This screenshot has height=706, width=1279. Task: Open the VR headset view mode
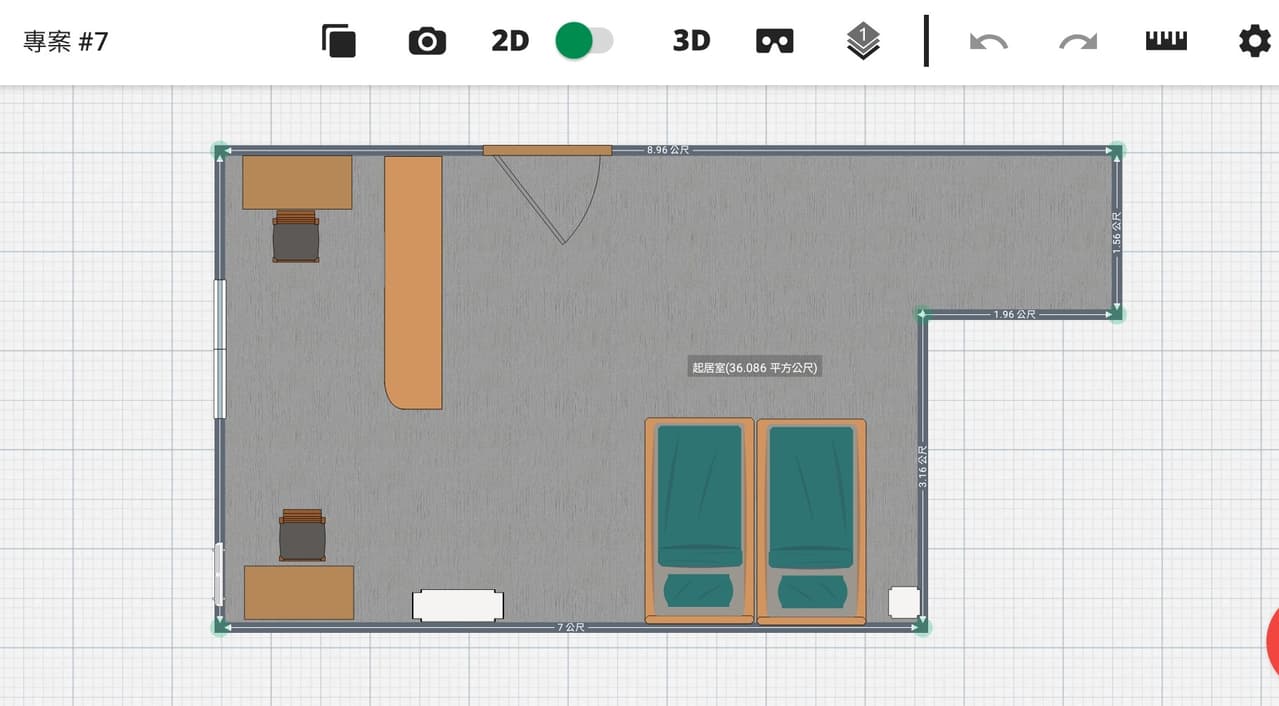(x=775, y=41)
